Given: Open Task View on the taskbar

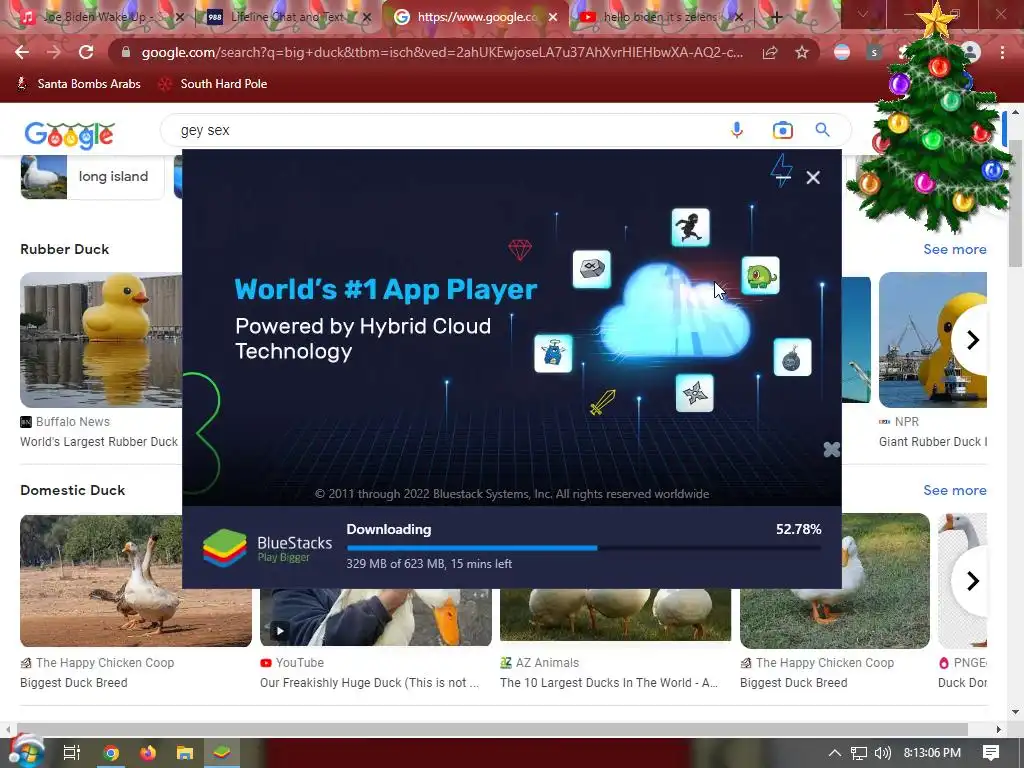Looking at the screenshot, I should tap(71, 753).
